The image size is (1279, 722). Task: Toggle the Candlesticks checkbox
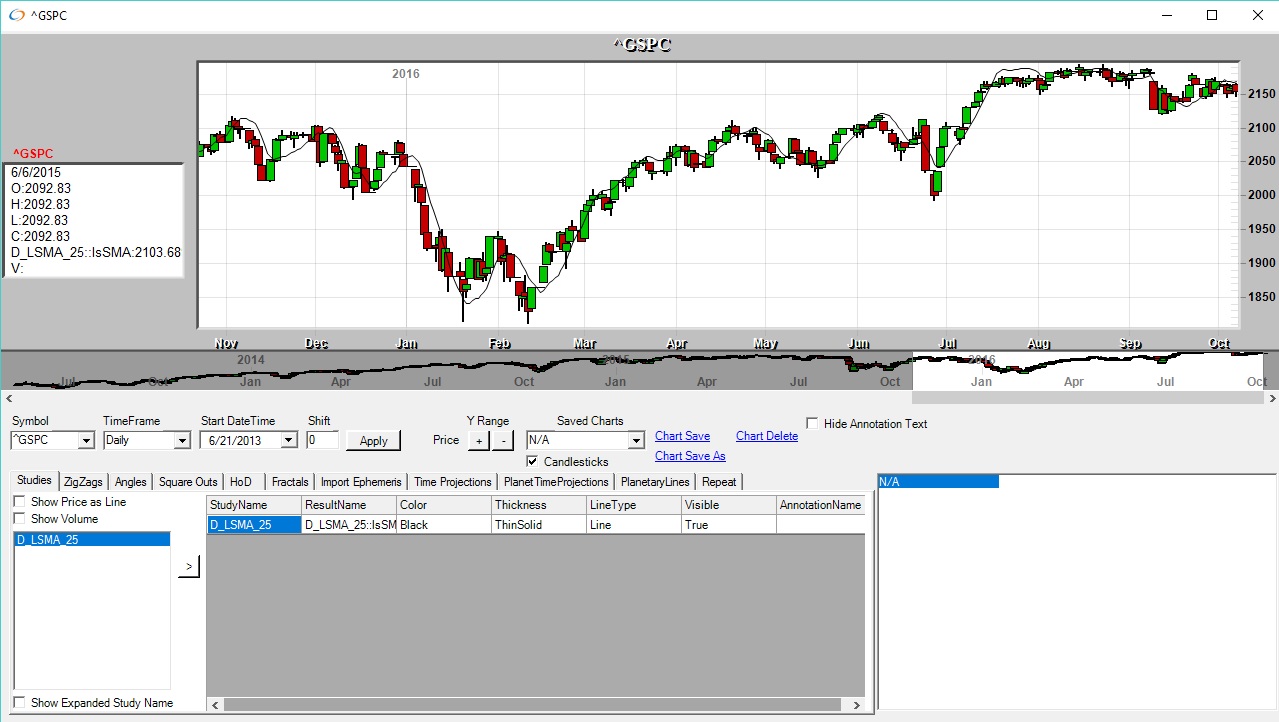[533, 461]
